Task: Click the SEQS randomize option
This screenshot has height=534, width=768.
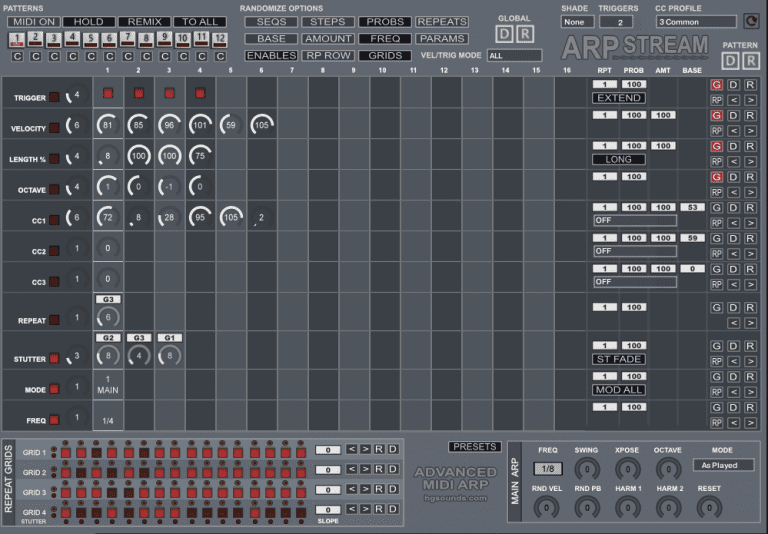Action: click(x=271, y=21)
